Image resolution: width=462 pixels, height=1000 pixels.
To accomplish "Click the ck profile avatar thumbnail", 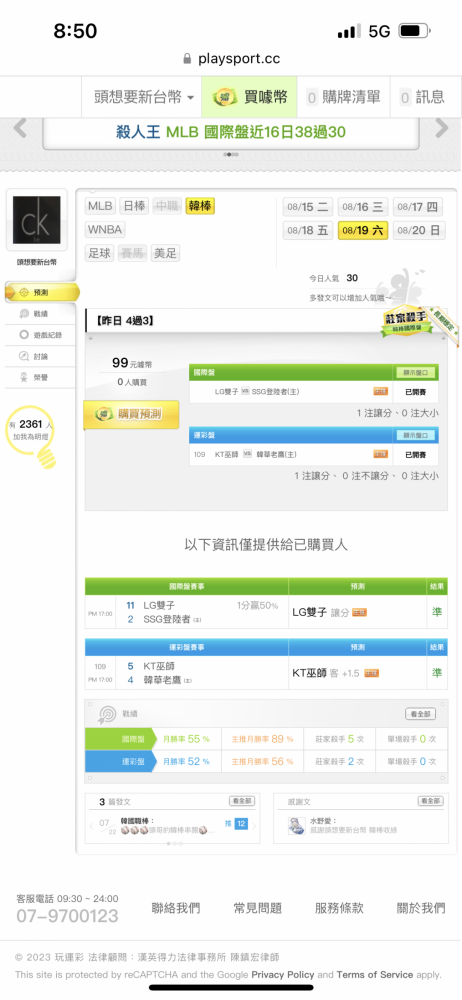I will point(37,220).
